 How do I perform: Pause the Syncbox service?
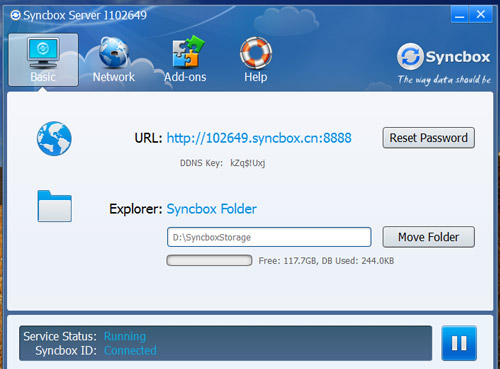459,343
